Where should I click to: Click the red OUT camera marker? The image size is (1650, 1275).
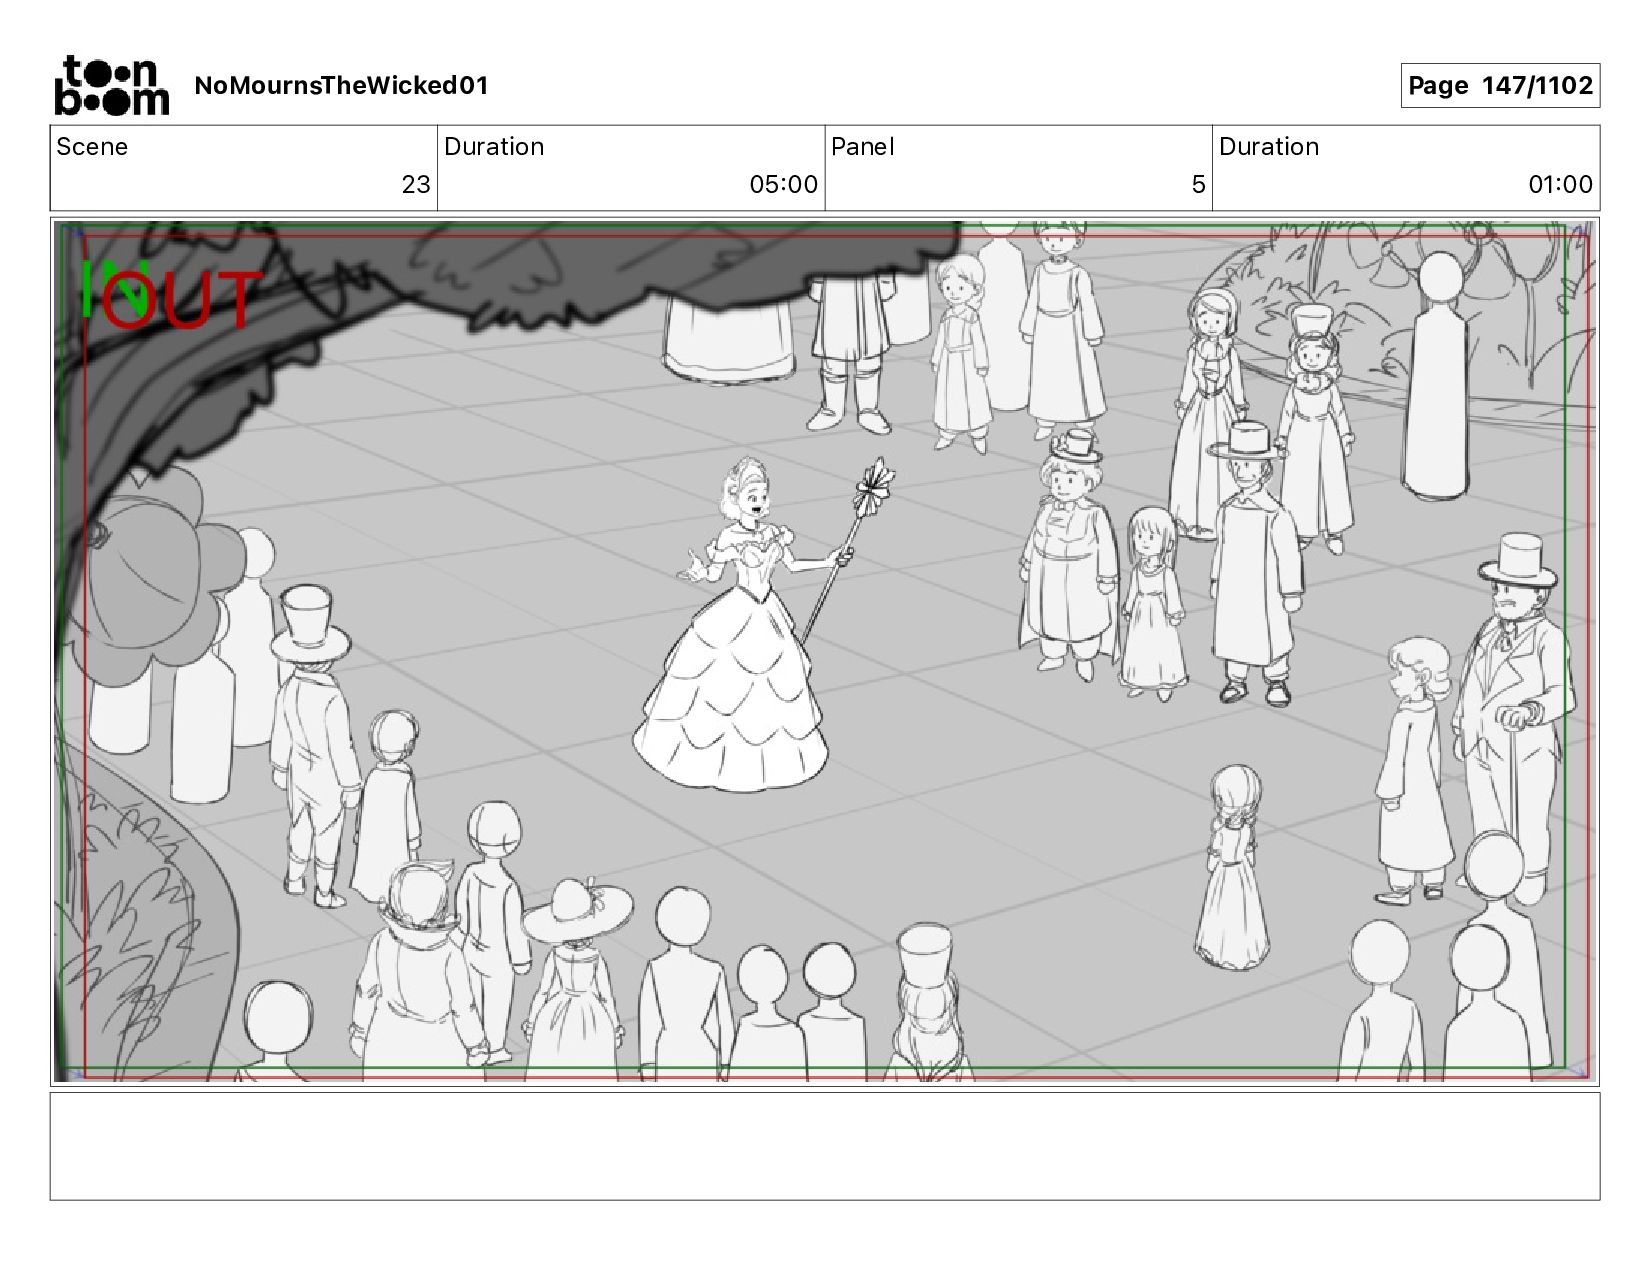click(182, 300)
